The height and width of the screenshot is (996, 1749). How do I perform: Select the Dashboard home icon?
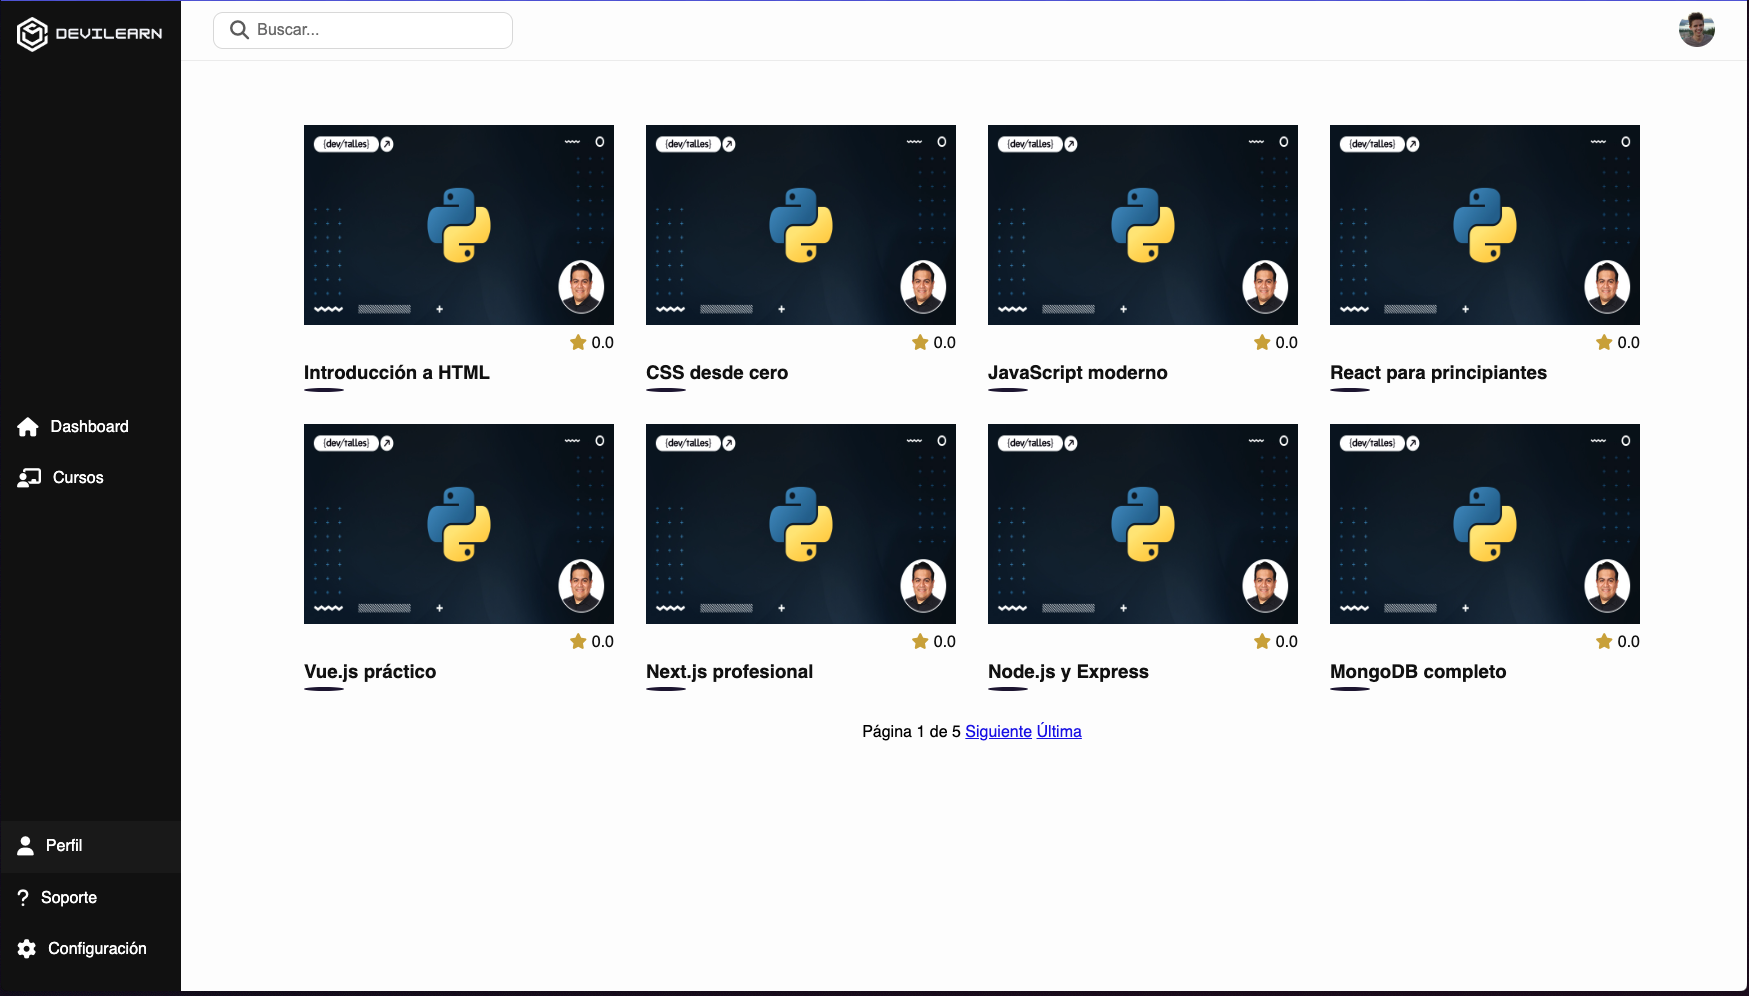27,427
